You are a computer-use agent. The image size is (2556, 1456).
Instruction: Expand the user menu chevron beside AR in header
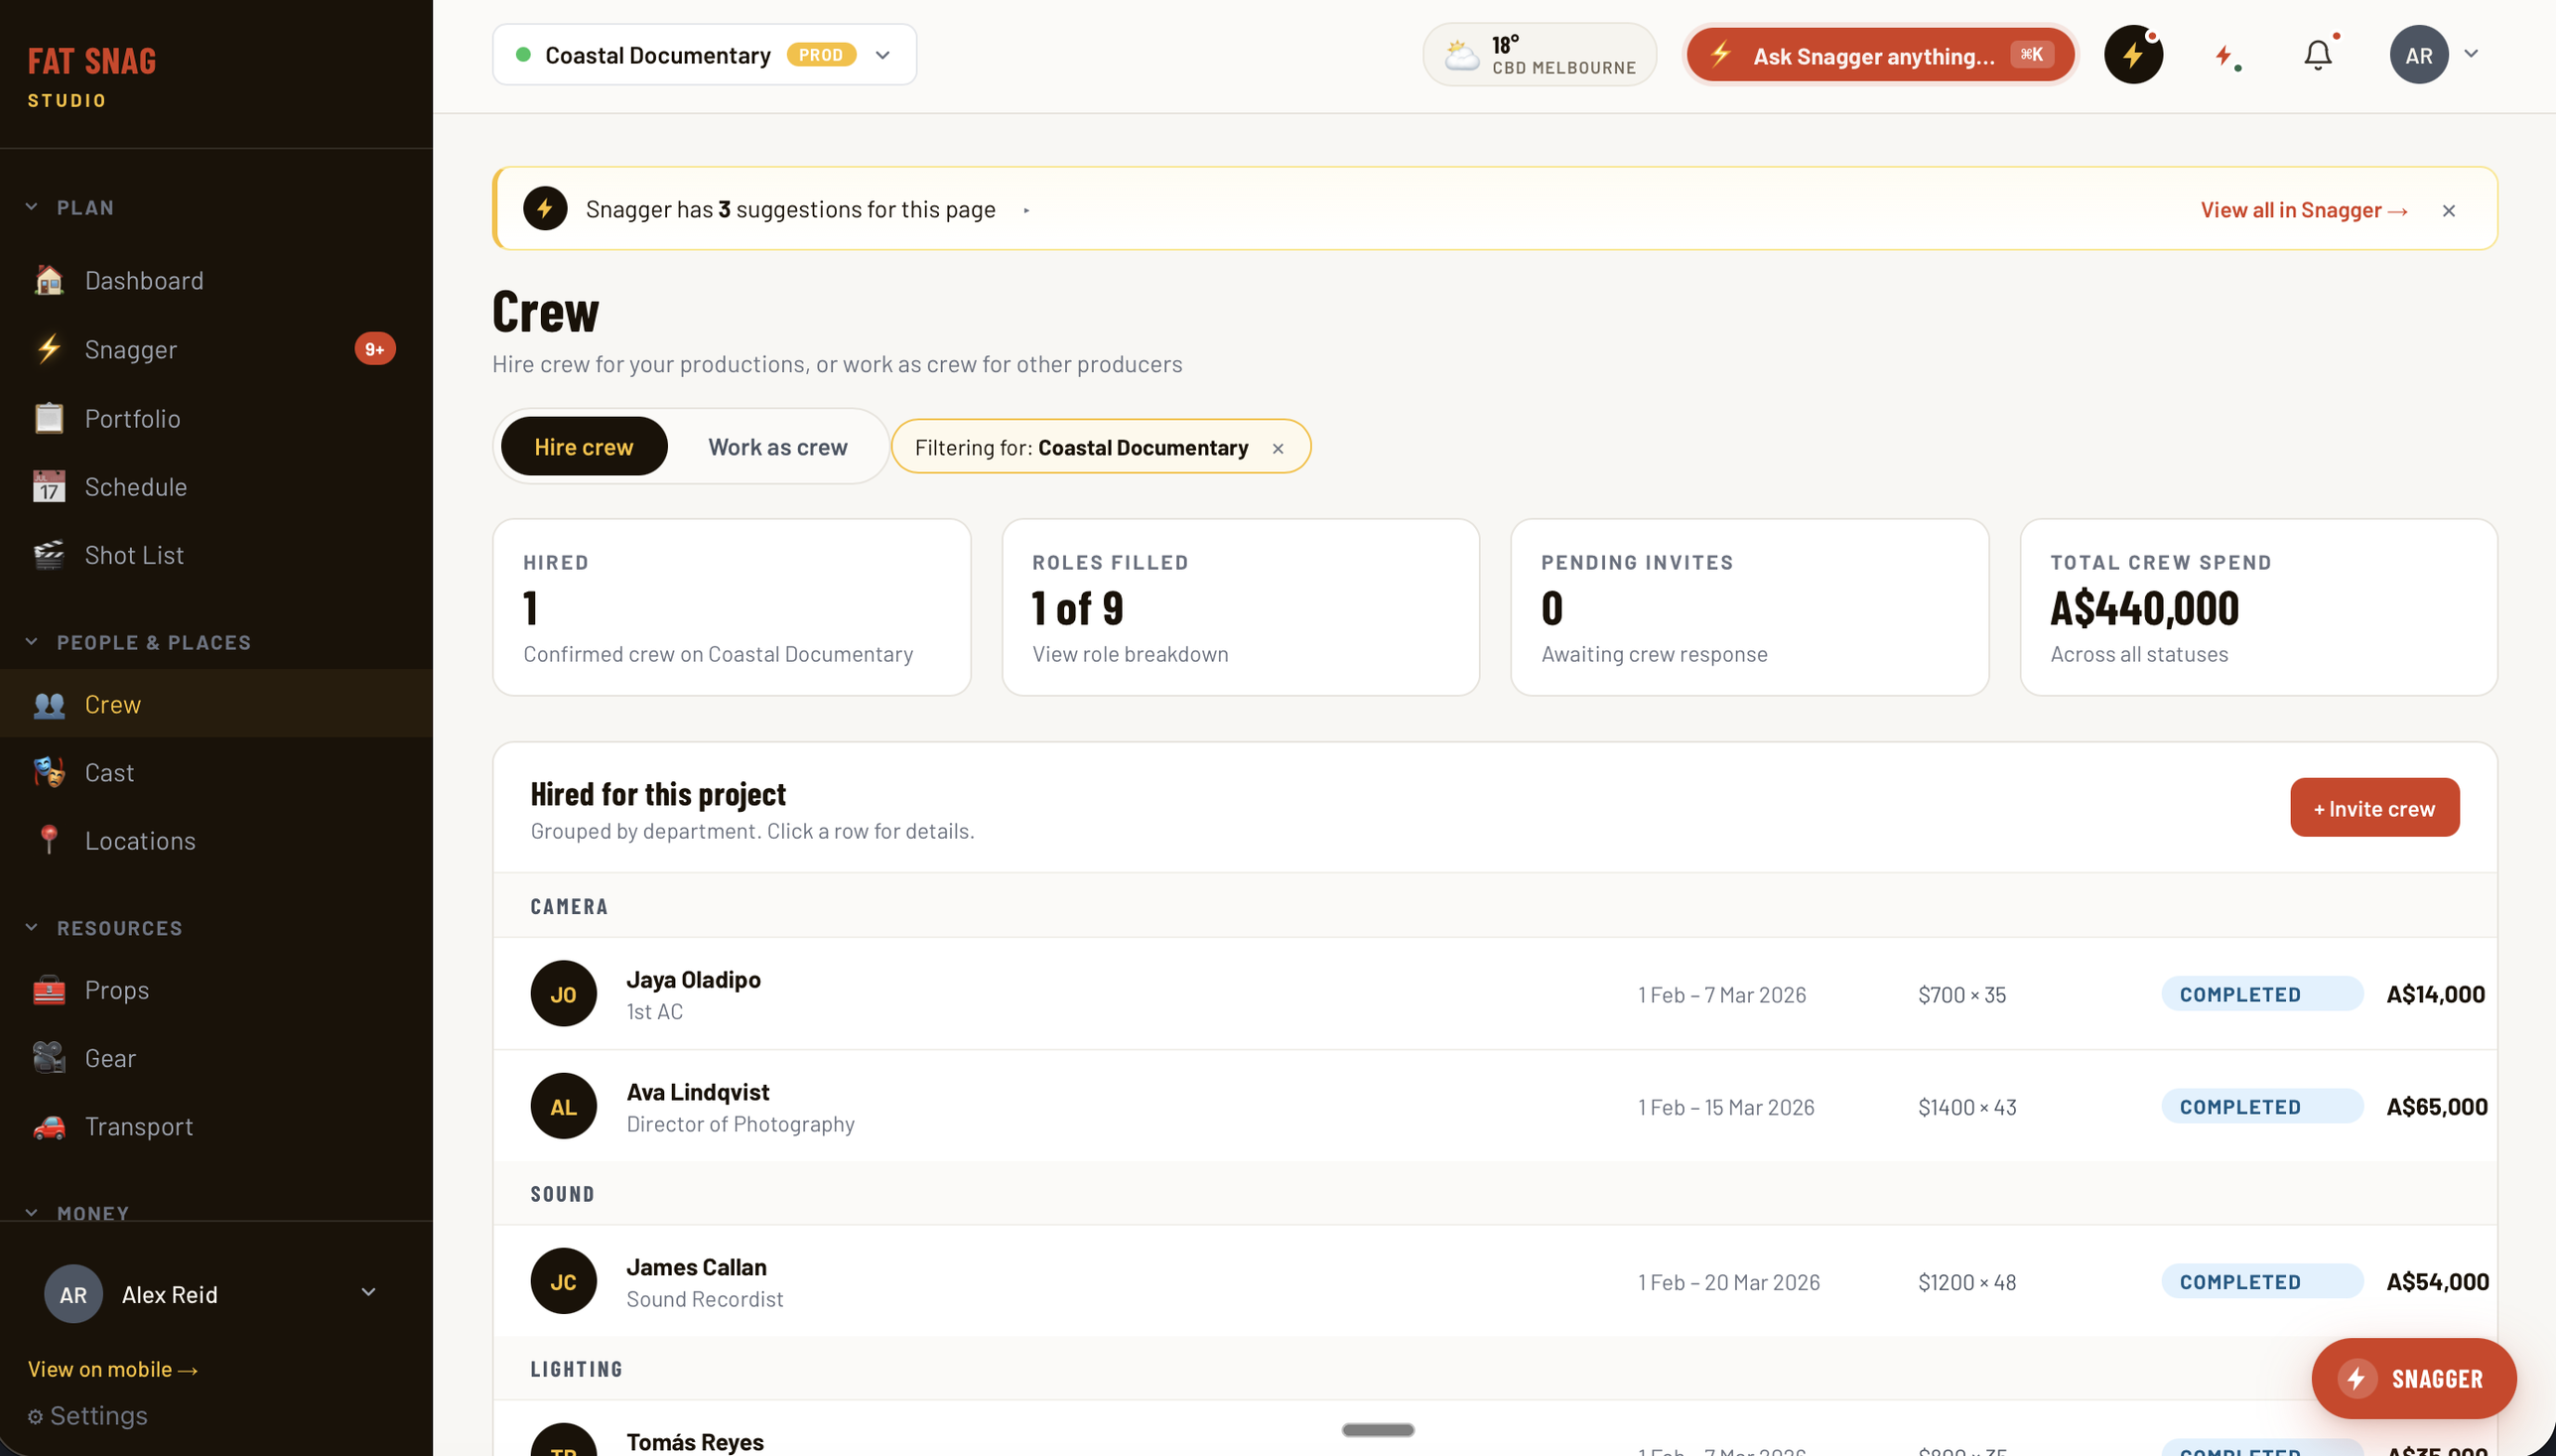[2470, 54]
